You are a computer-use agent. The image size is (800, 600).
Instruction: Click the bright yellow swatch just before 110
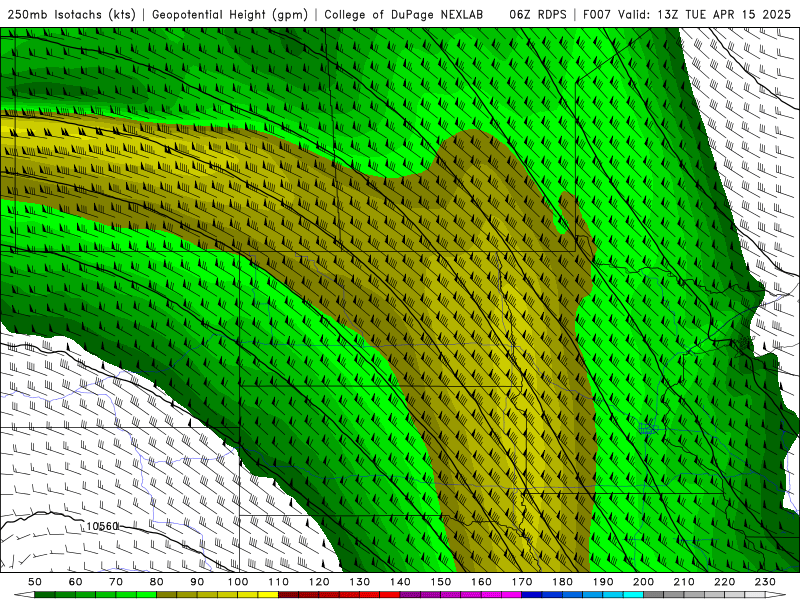tap(268, 595)
